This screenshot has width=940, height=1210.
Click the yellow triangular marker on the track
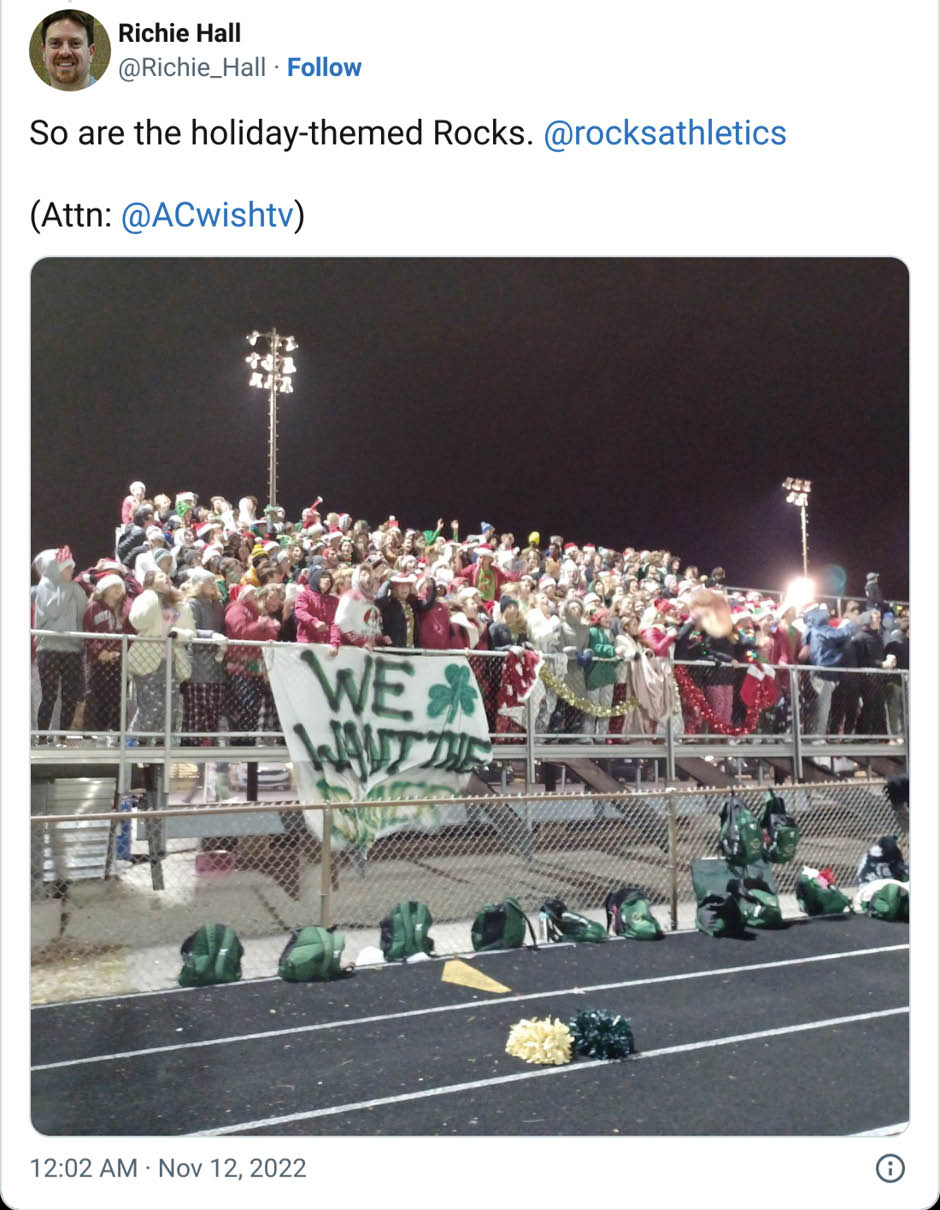(474, 976)
